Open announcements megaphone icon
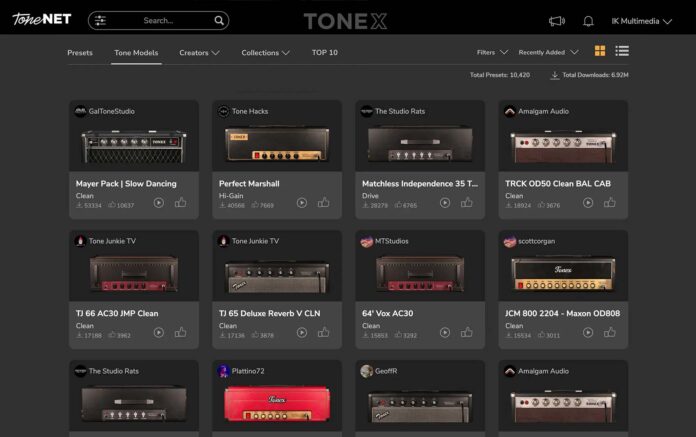This screenshot has width=696, height=437. [557, 21]
